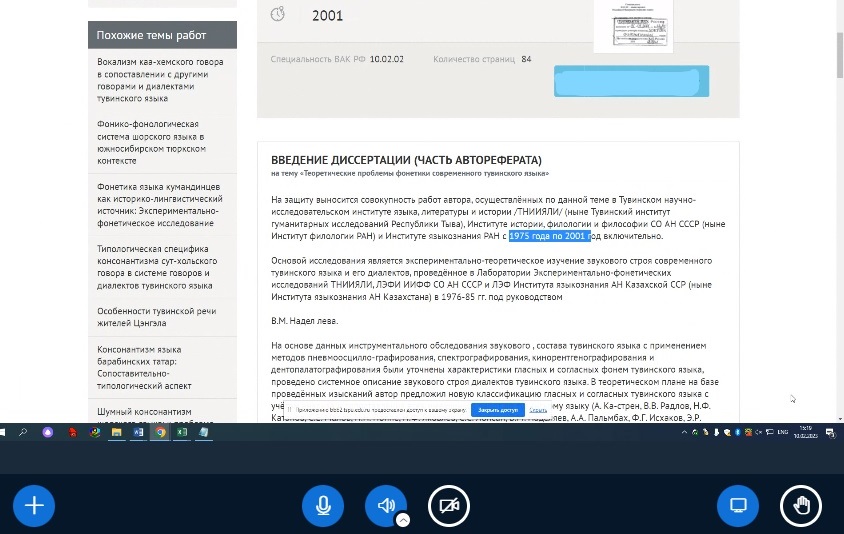The image size is (844, 534).
Task: Open 'Консонантизм языка барабинских татар' link
Action: point(144,368)
